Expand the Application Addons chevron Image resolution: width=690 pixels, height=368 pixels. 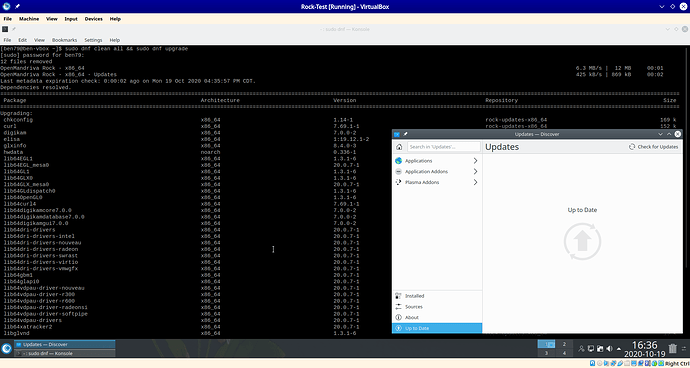(x=475, y=172)
